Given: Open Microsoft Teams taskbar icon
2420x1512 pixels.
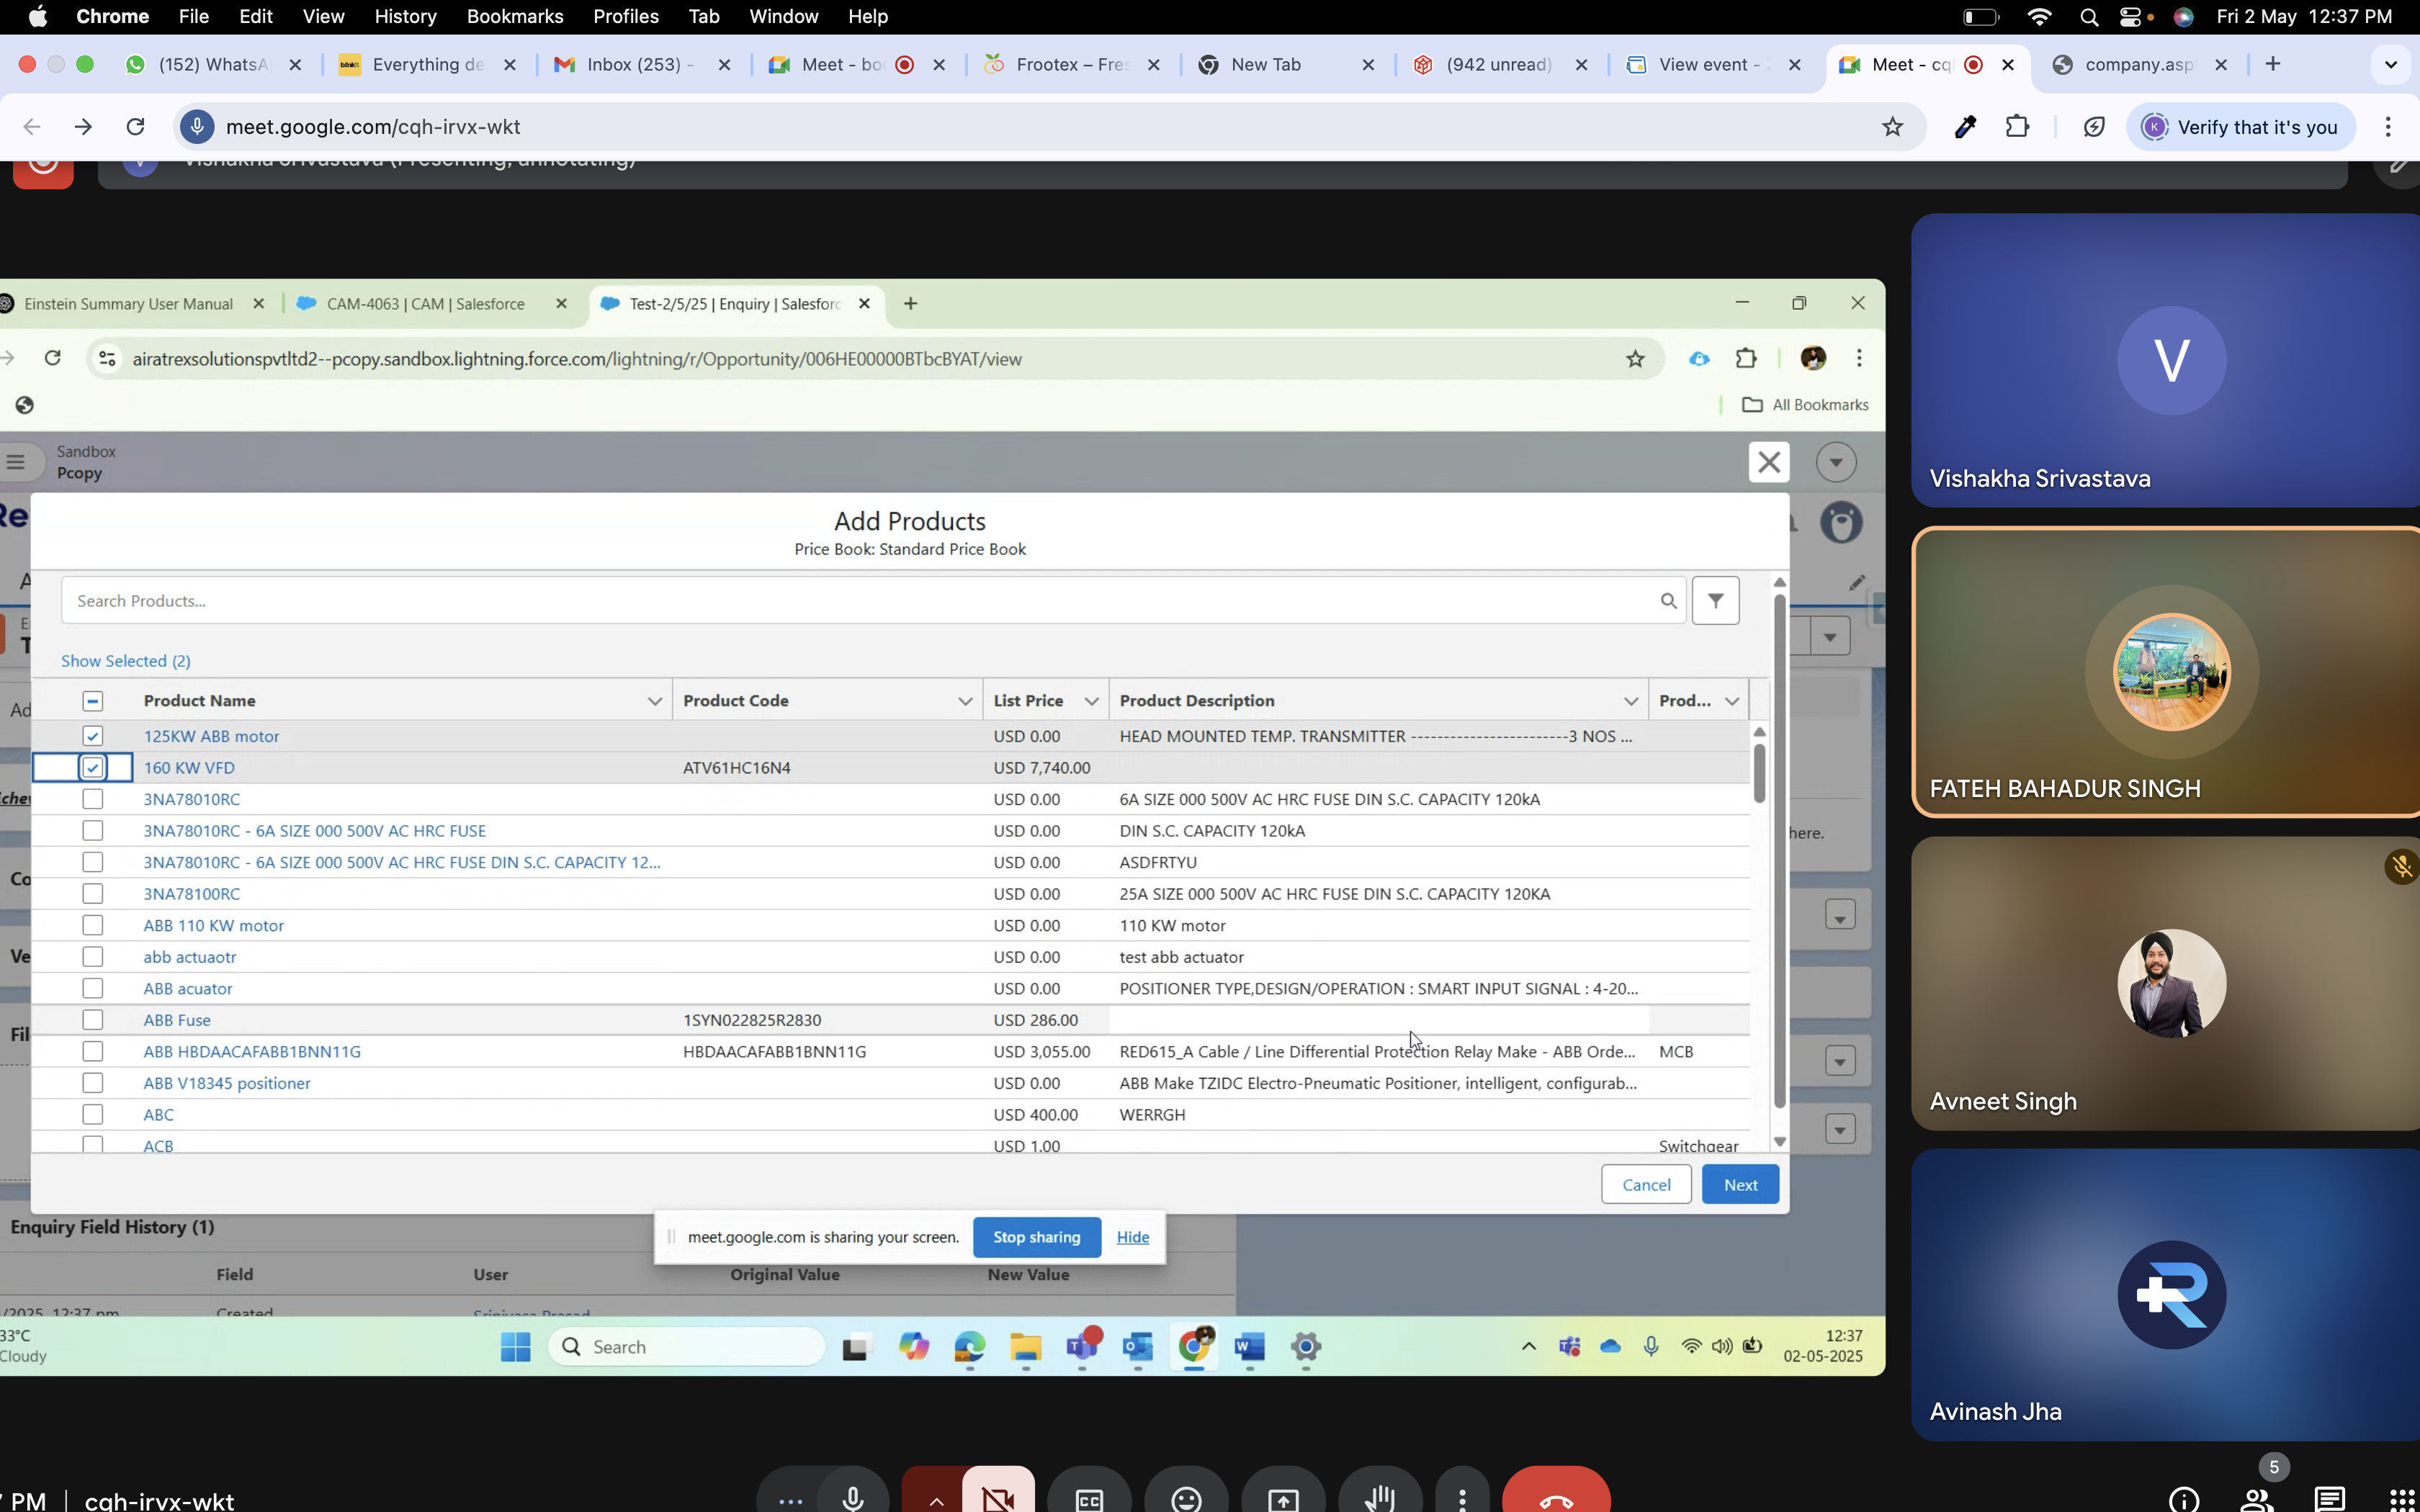Looking at the screenshot, I should [x=1082, y=1347].
